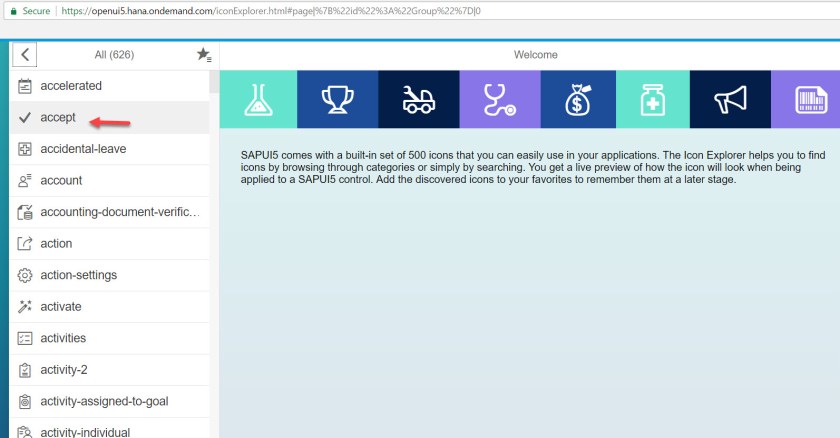Select the megaphone category tile
This screenshot has height=438, width=840.
pyautogui.click(x=730, y=100)
